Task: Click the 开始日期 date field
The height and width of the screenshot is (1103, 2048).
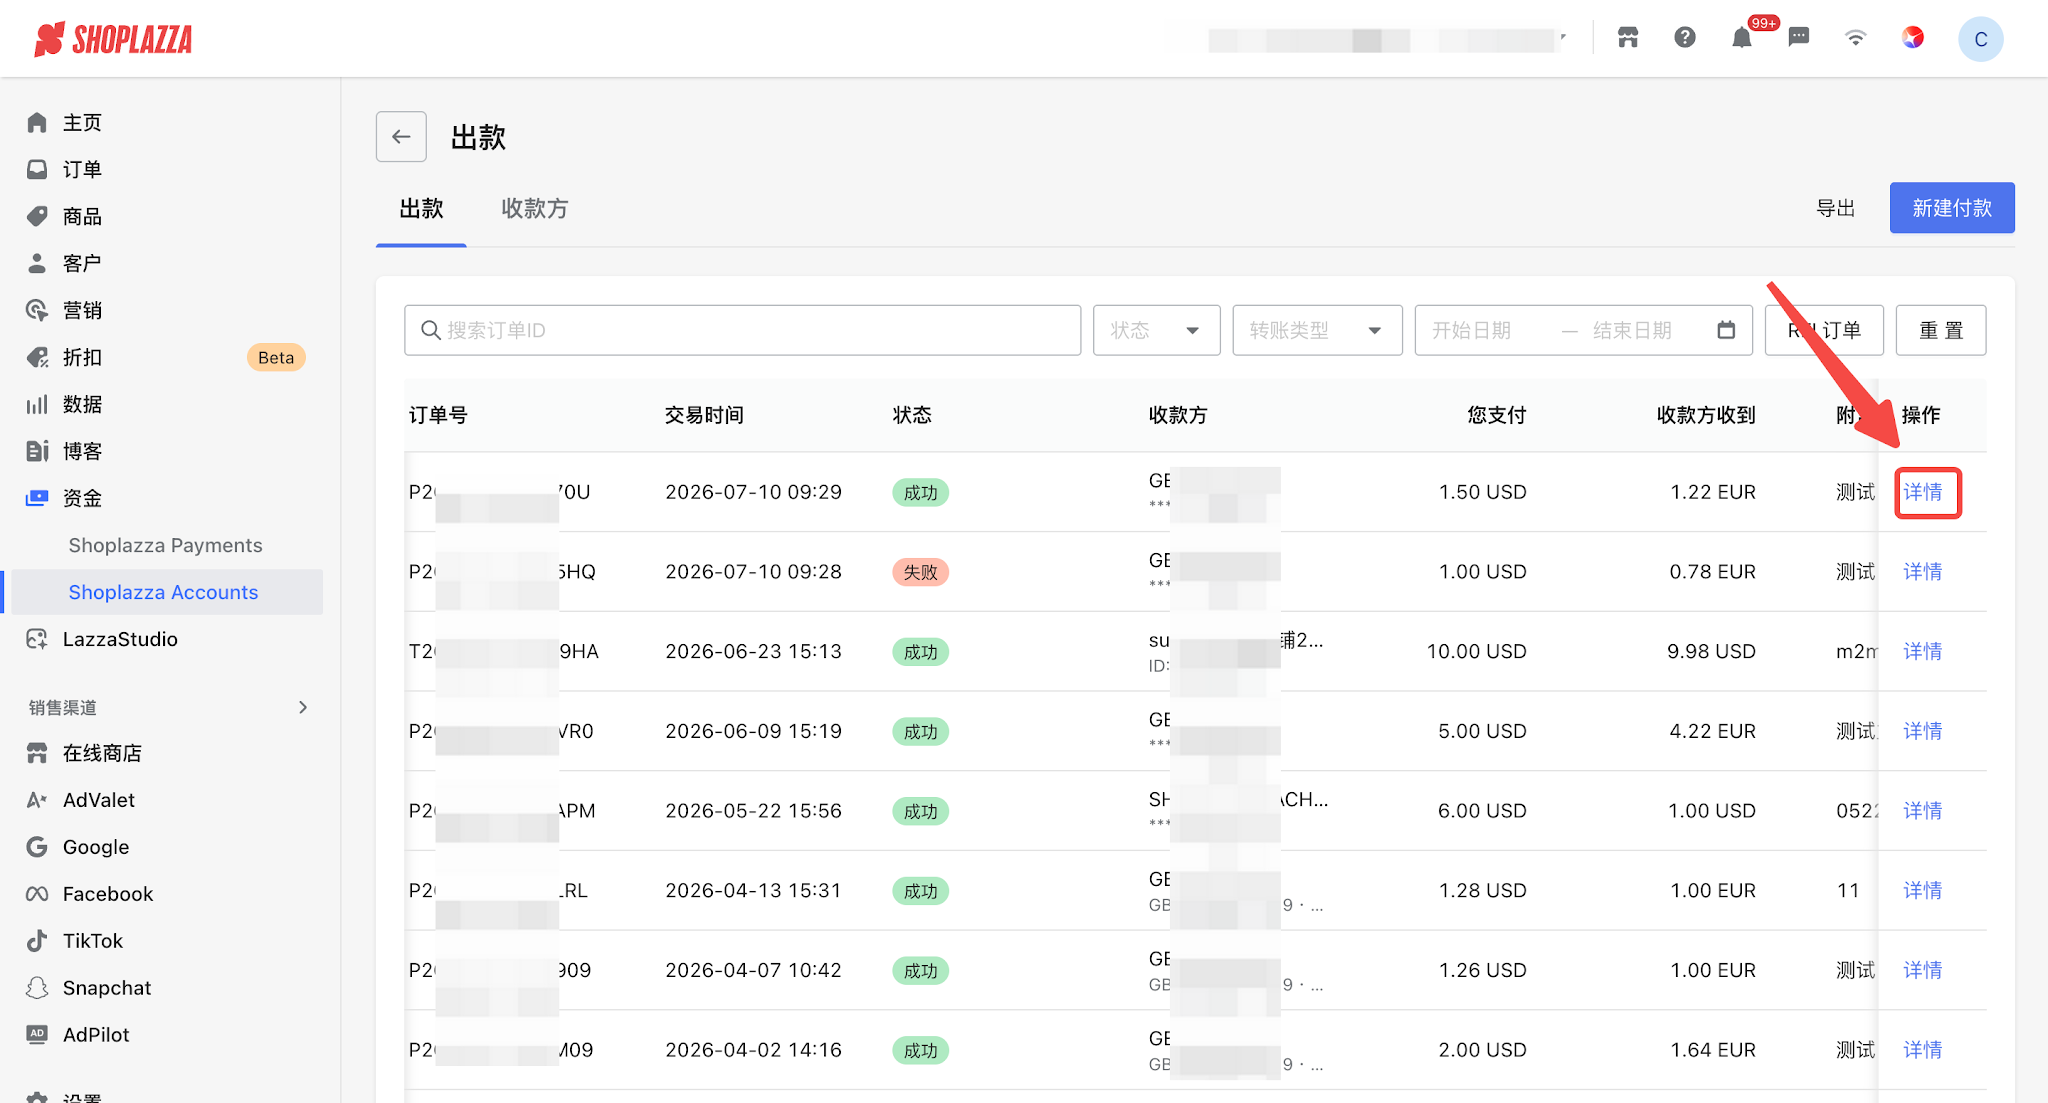Action: click(x=1471, y=330)
